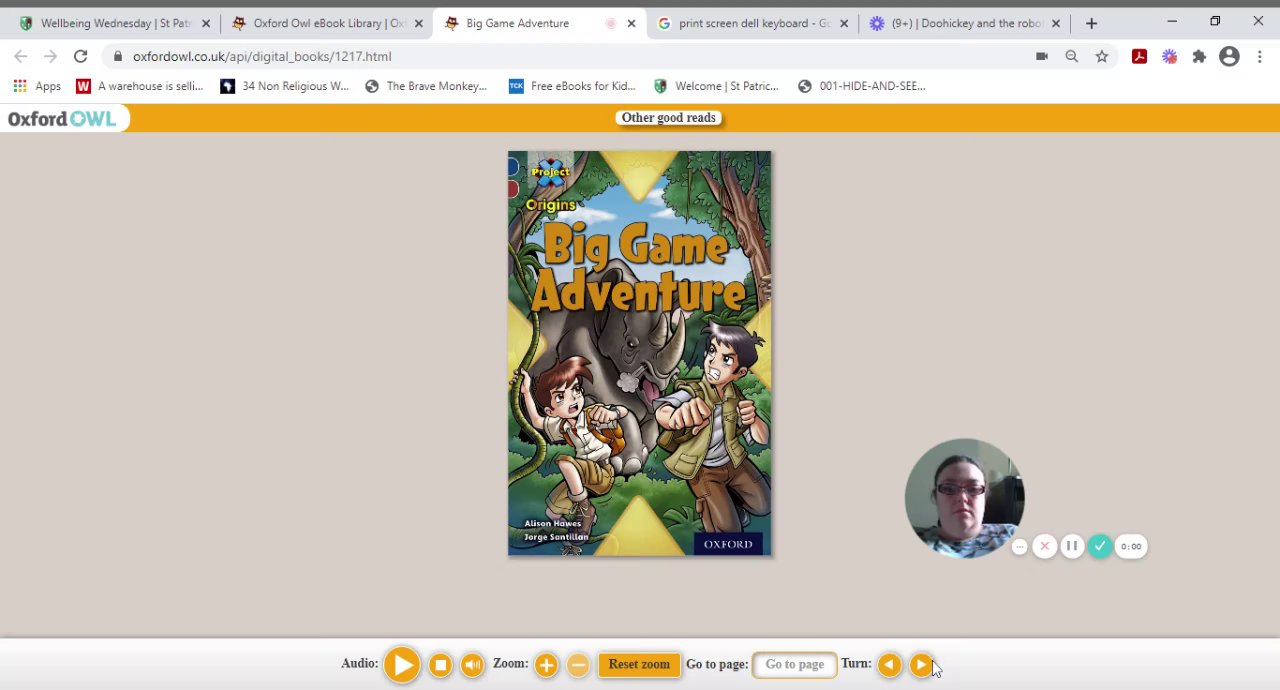Turn to the next page
1280x690 pixels.
click(920, 665)
